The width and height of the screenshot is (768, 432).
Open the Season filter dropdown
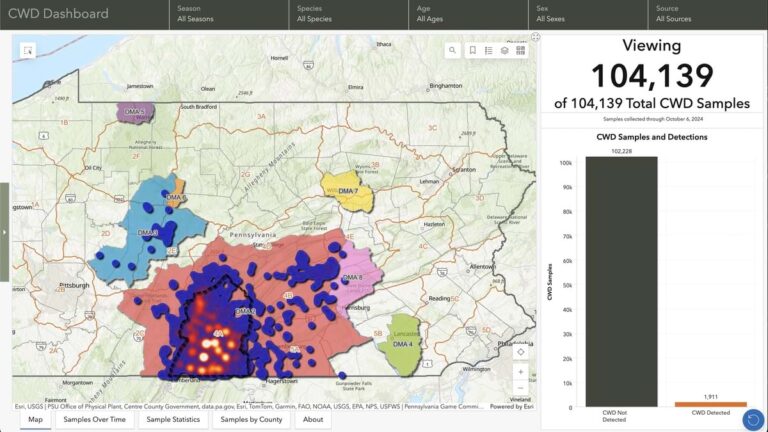tap(229, 14)
